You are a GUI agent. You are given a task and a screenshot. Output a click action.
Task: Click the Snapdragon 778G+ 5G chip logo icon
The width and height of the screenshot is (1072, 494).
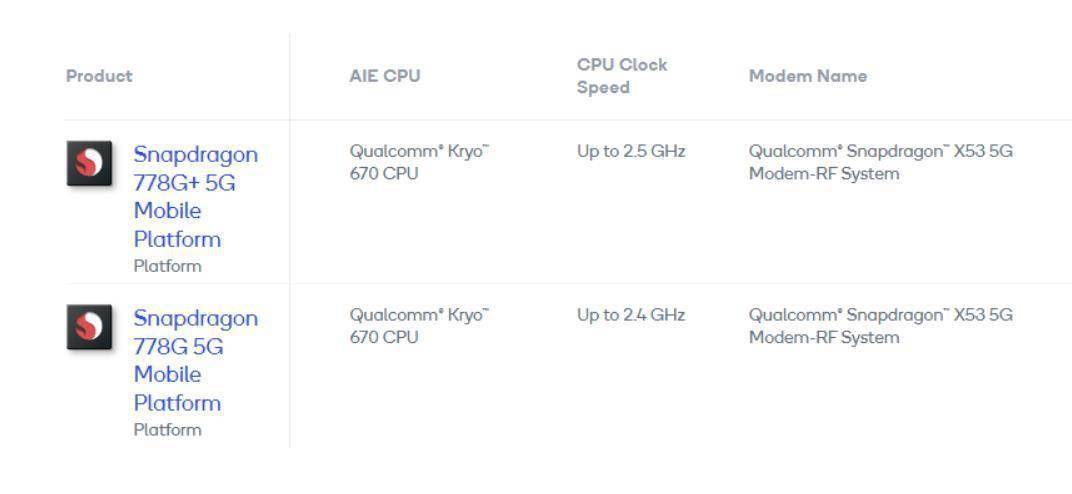[89, 163]
